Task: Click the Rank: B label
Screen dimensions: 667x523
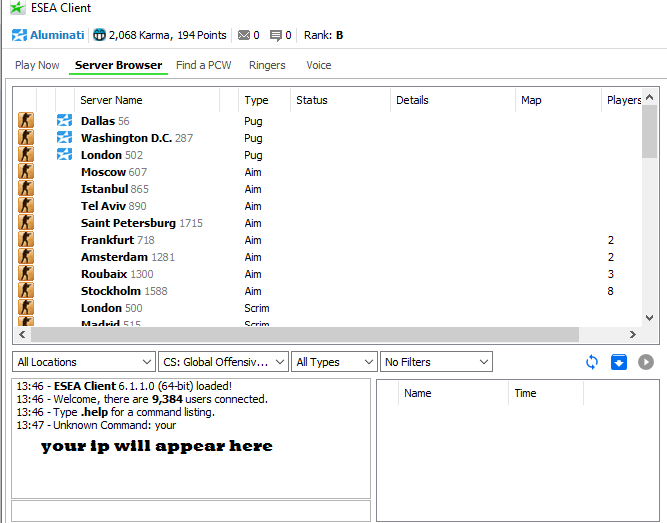Action: pos(323,35)
